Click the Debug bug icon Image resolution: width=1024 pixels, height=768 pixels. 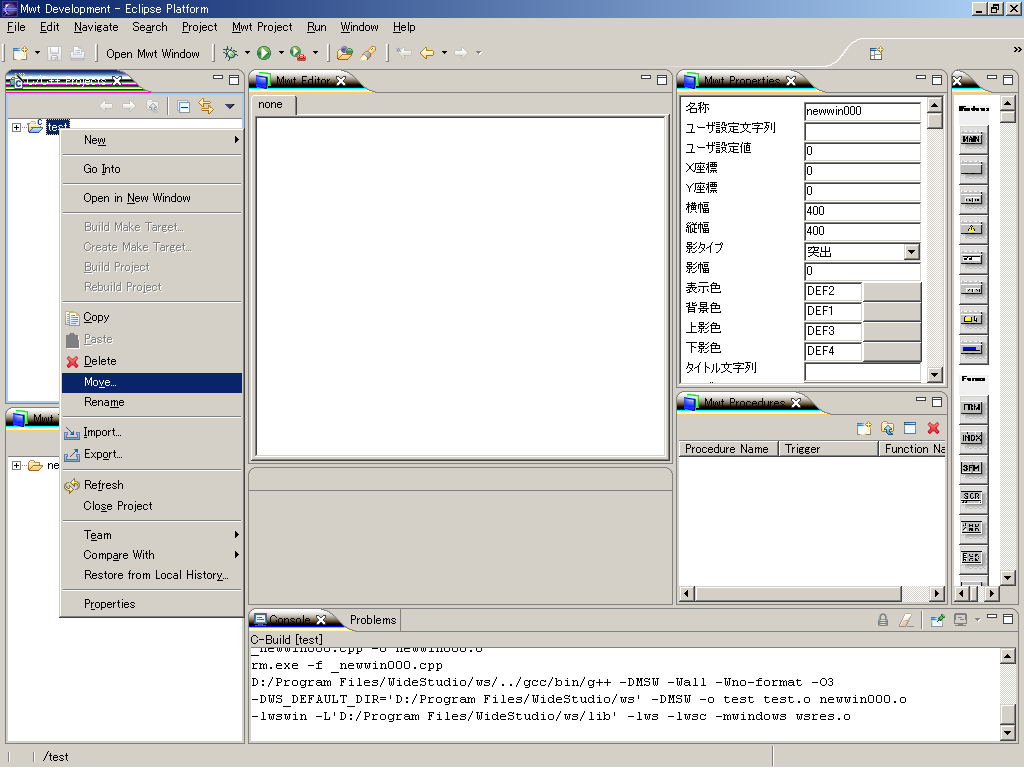point(230,53)
